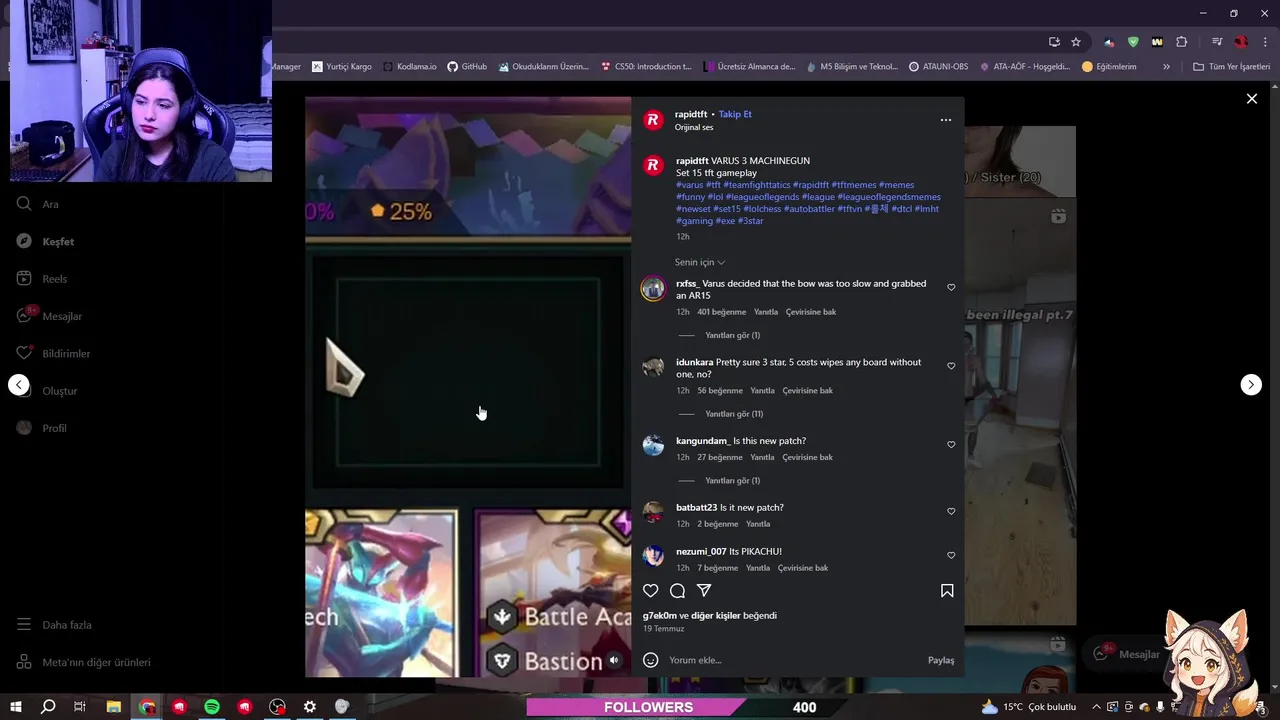Open post options three-dot menu

[946, 120]
